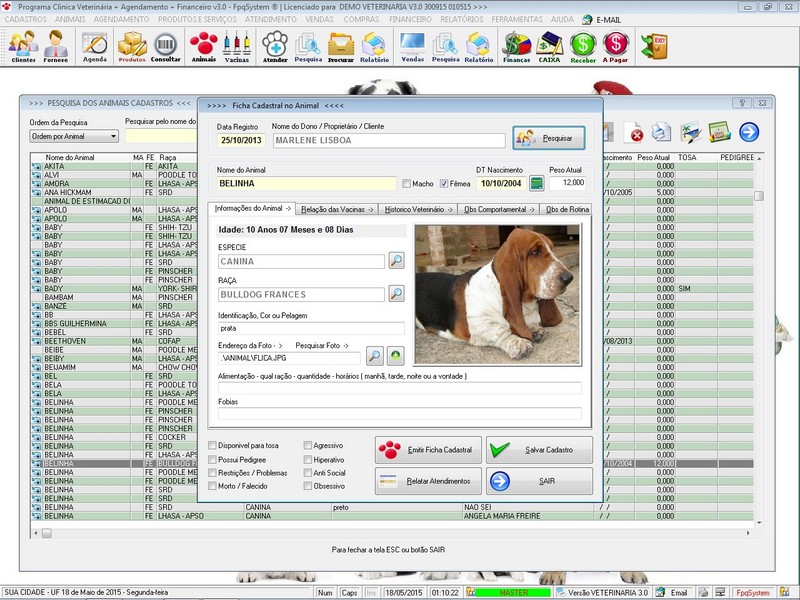Click the Fobias text field

click(x=399, y=413)
